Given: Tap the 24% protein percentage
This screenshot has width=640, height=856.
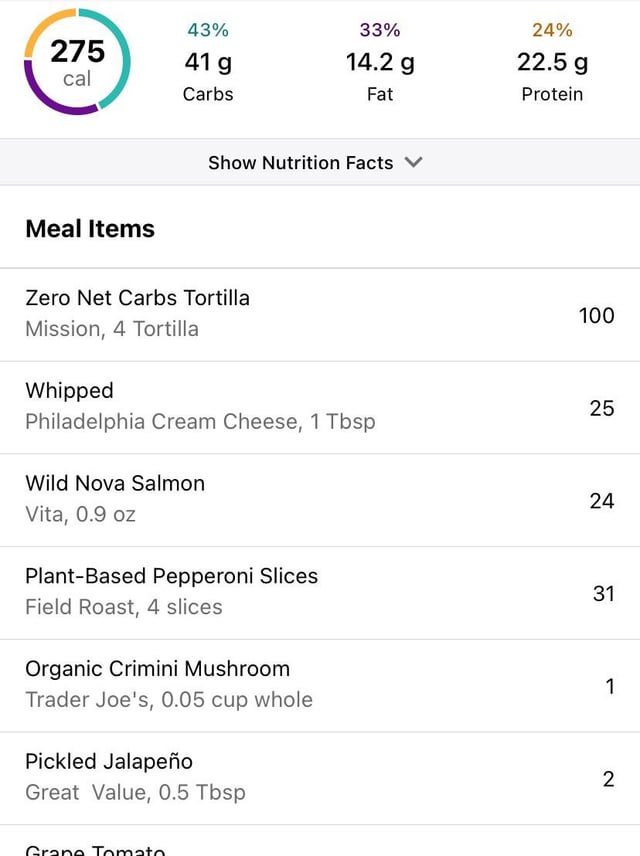Looking at the screenshot, I should (552, 30).
